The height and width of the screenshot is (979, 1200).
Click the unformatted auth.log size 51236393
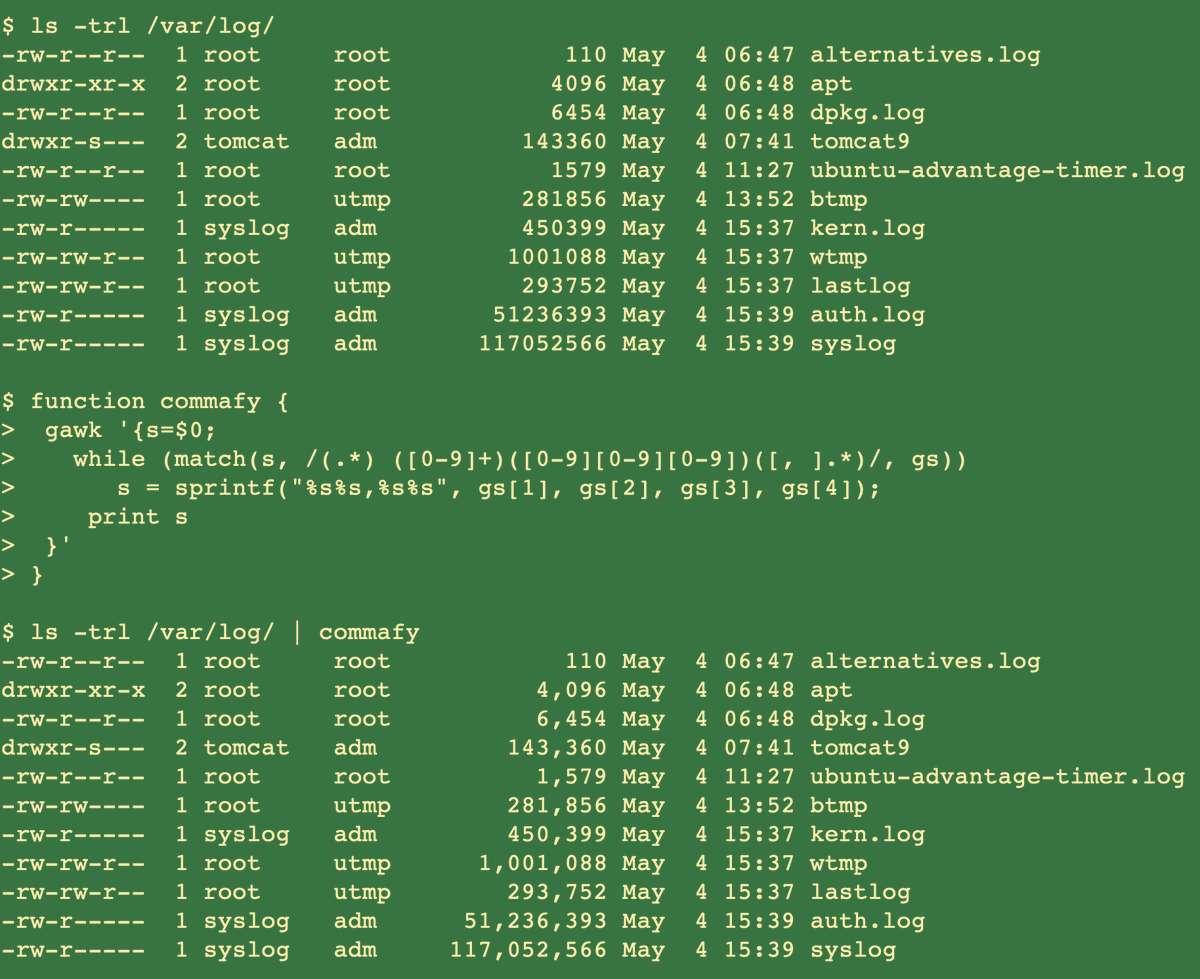pyautogui.click(x=550, y=314)
